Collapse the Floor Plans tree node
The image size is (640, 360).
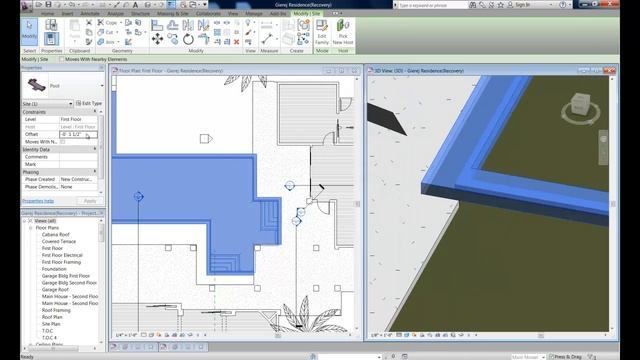click(31, 228)
